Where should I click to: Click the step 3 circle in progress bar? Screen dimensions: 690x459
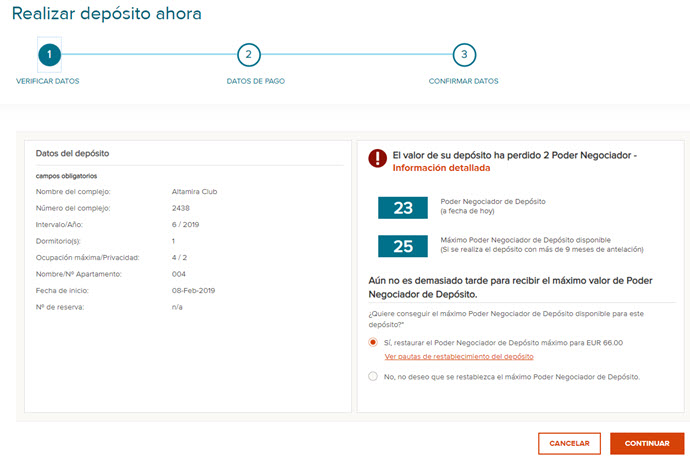point(463,55)
